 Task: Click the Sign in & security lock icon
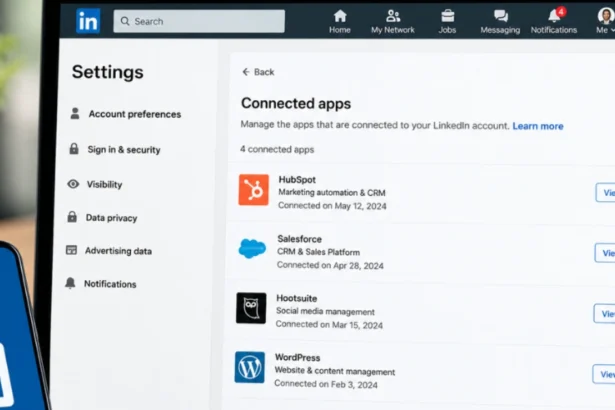74,149
